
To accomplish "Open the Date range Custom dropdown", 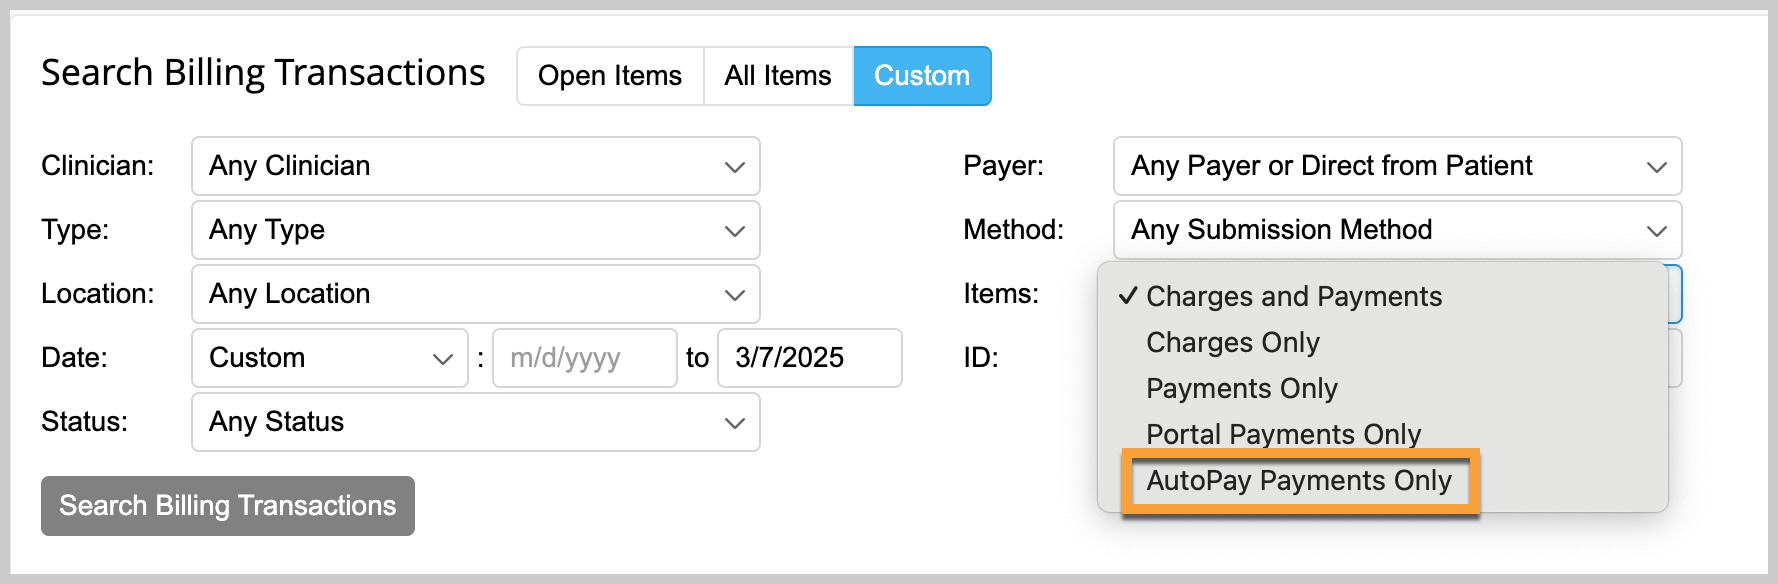I will (x=330, y=358).
